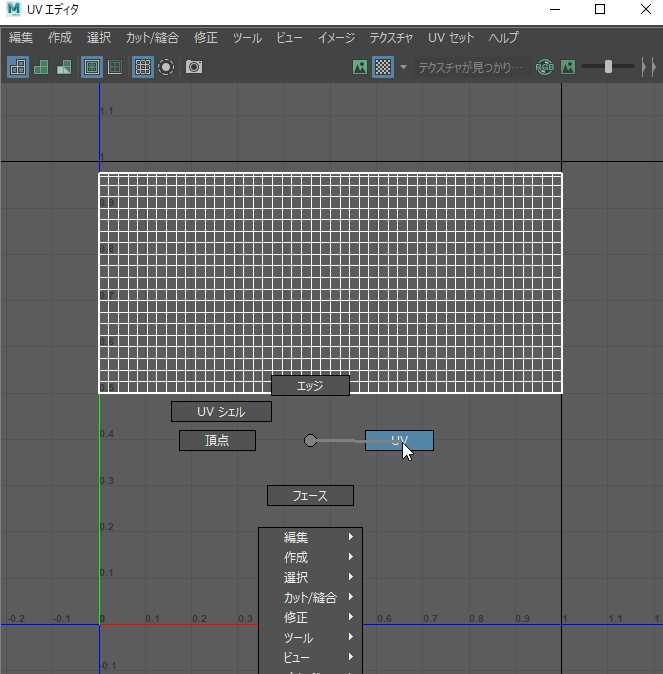This screenshot has width=663, height=674.
Task: Toggle grid display icon
Action: pyautogui.click(x=142, y=67)
